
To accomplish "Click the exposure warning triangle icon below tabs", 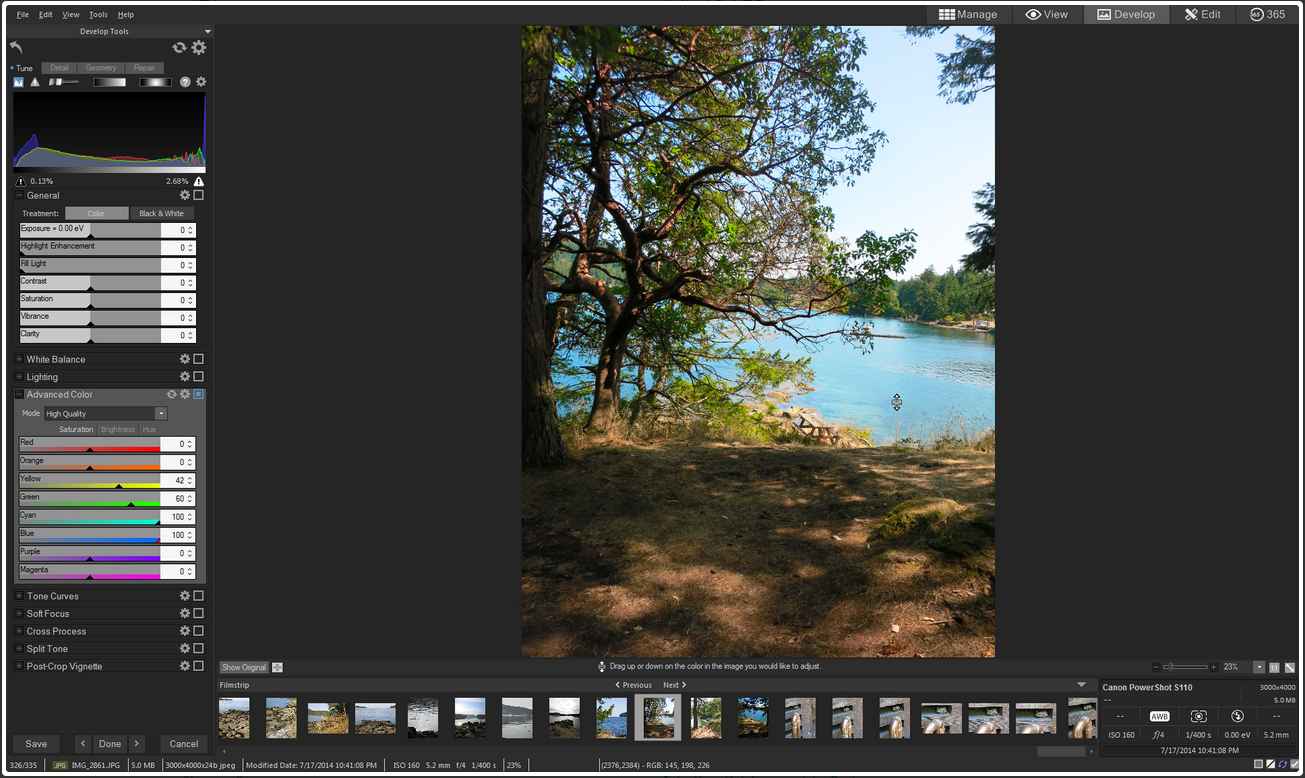I will pos(35,82).
